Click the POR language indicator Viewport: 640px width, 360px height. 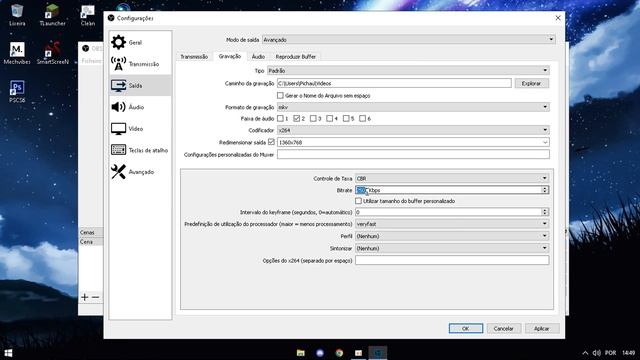[611, 353]
